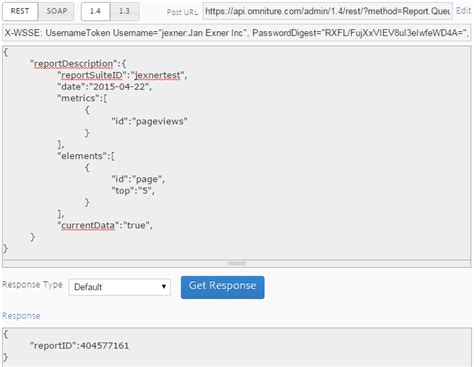The width and height of the screenshot is (474, 367).
Task: Click the Get Response button
Action: pyautogui.click(x=223, y=287)
